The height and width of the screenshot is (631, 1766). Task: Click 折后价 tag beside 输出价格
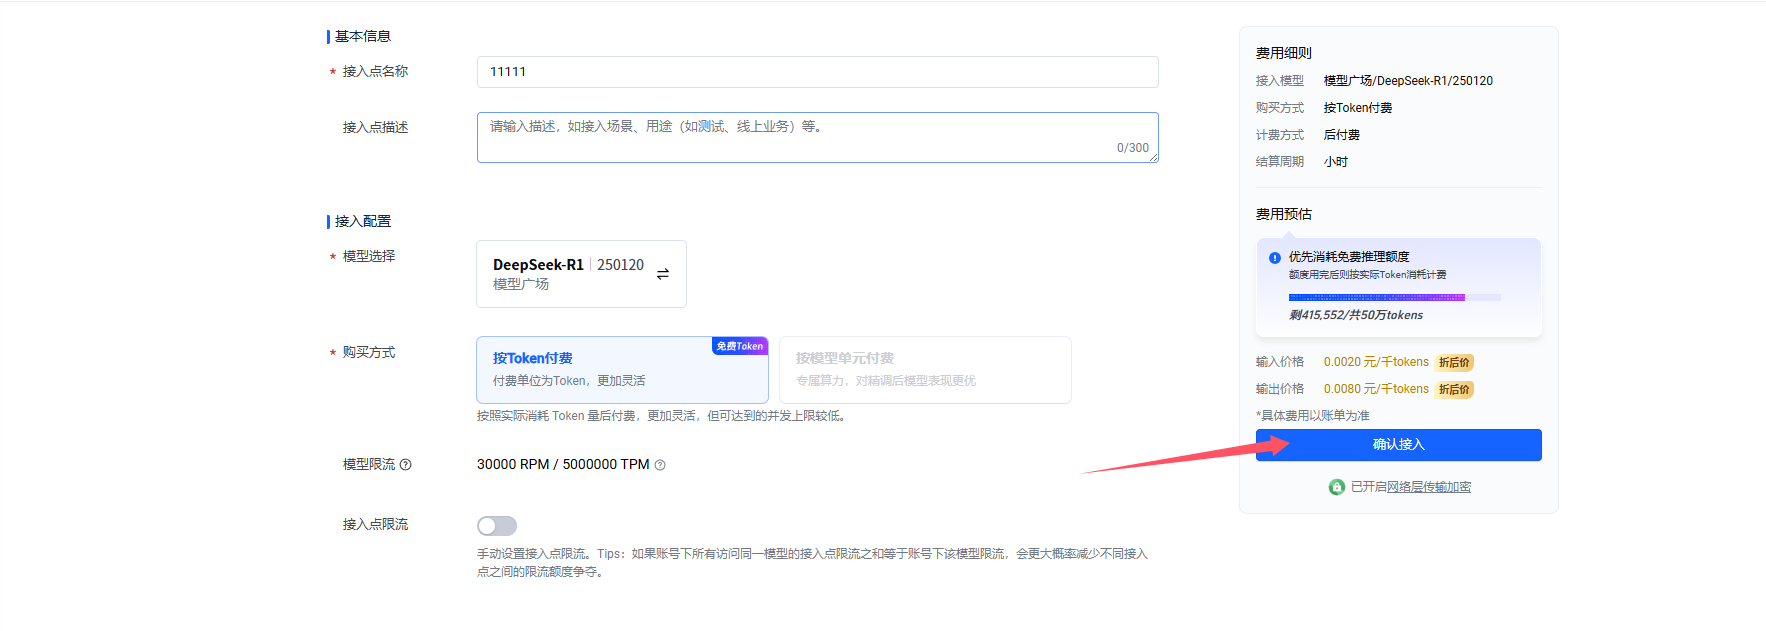point(1454,389)
